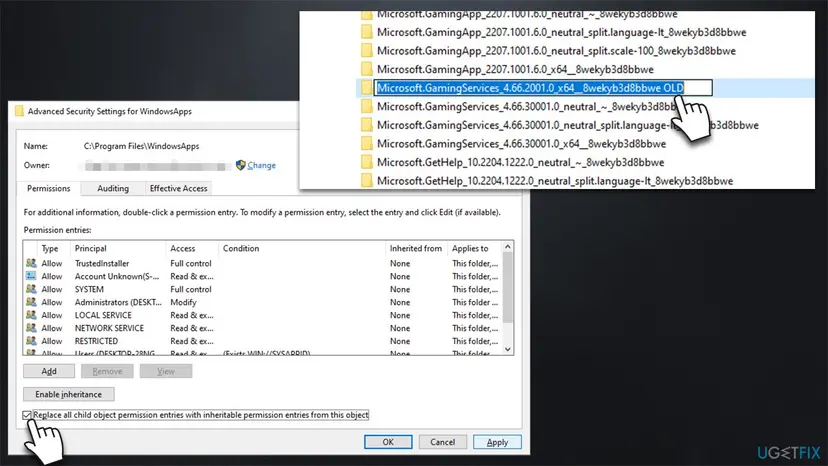The image size is (828, 466).
Task: Select Microsoft.GetHelp neutral_split.language-lt folder name
Action: coord(554,181)
